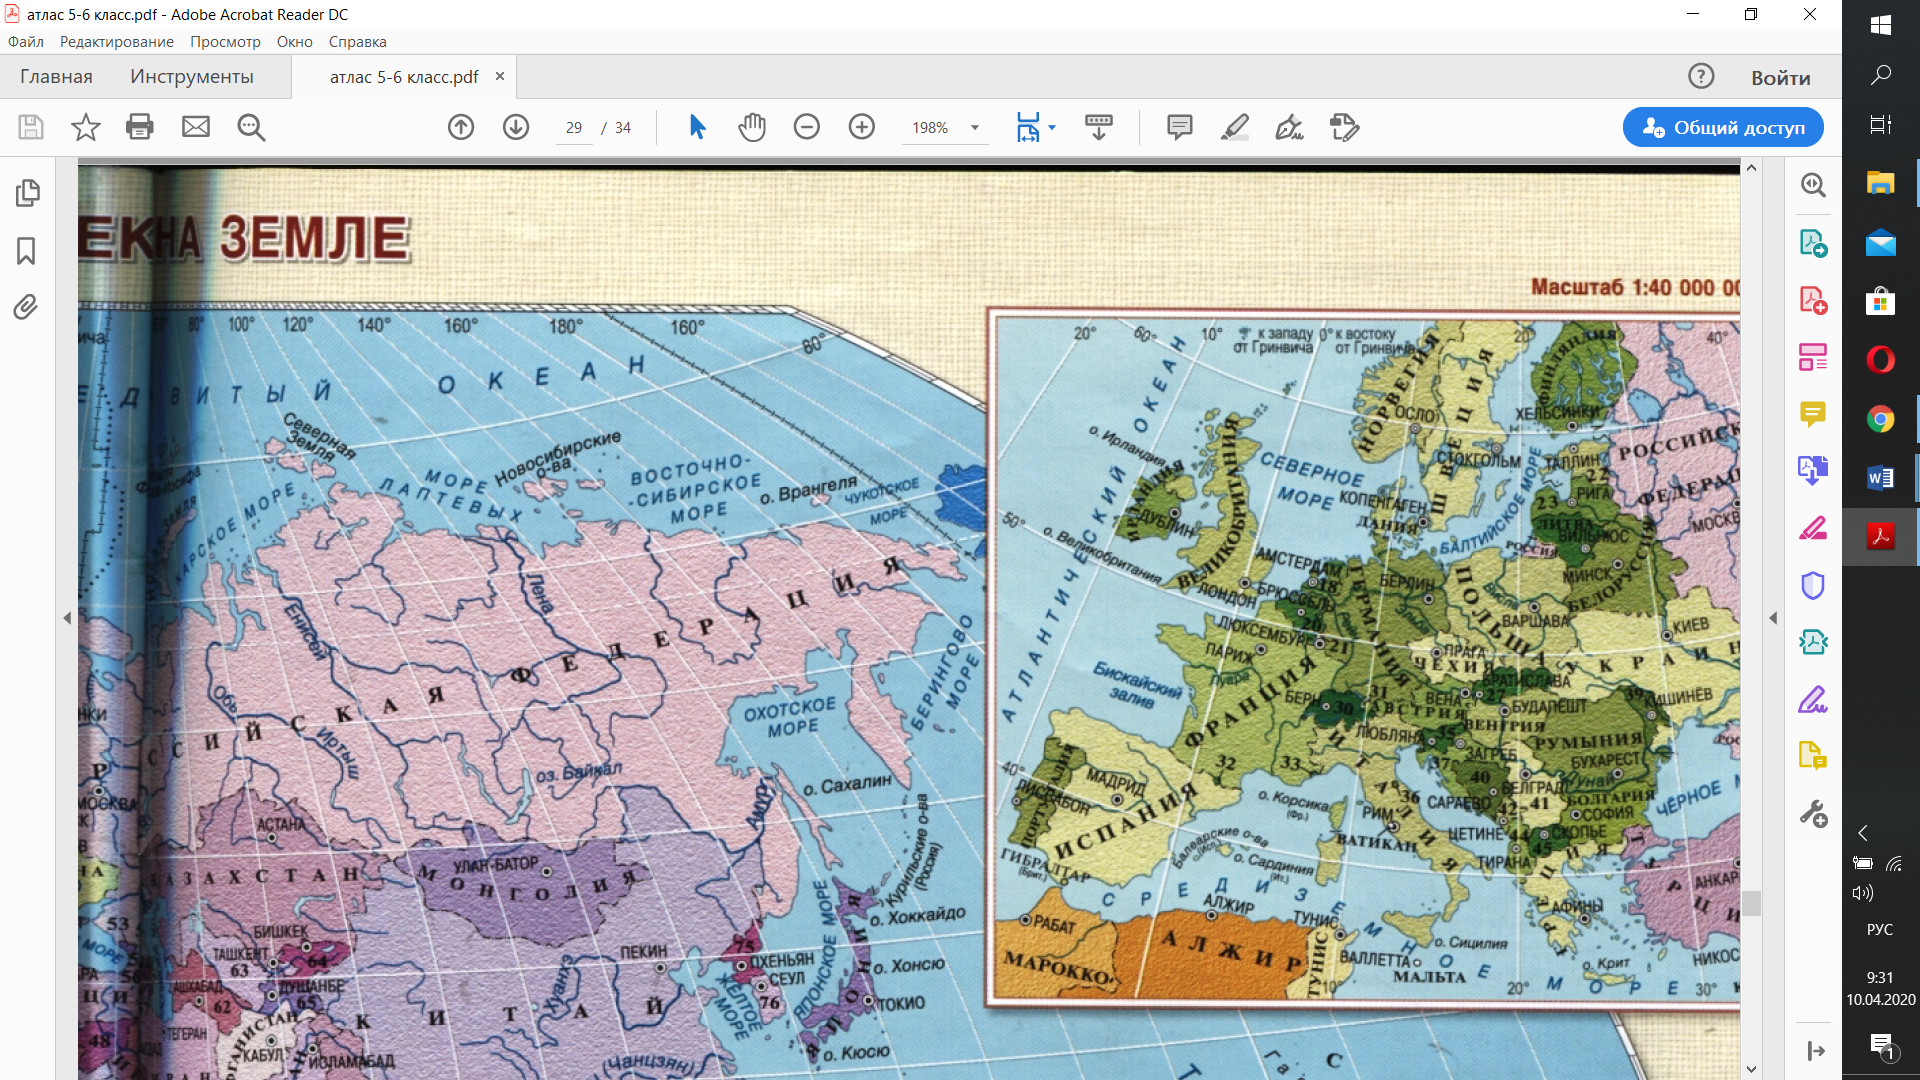Activate the Hand pan tool

coord(752,127)
